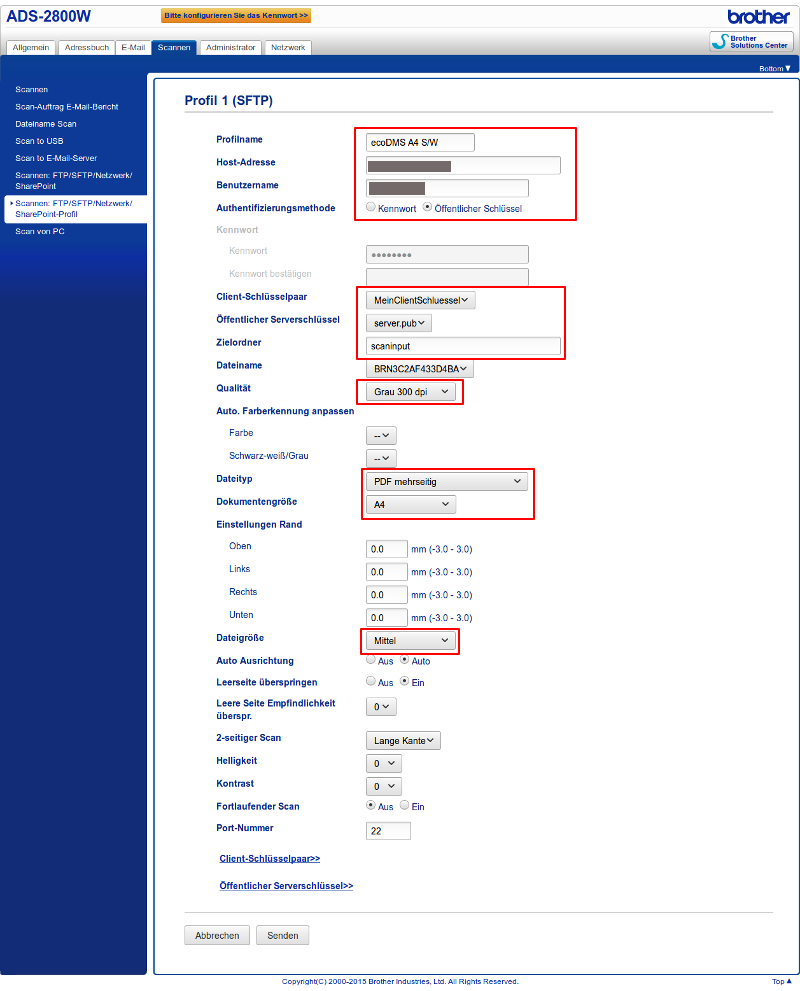Open Leere Seite Empfindlichkeit dropdown
This screenshot has width=800, height=991.
coord(382,707)
